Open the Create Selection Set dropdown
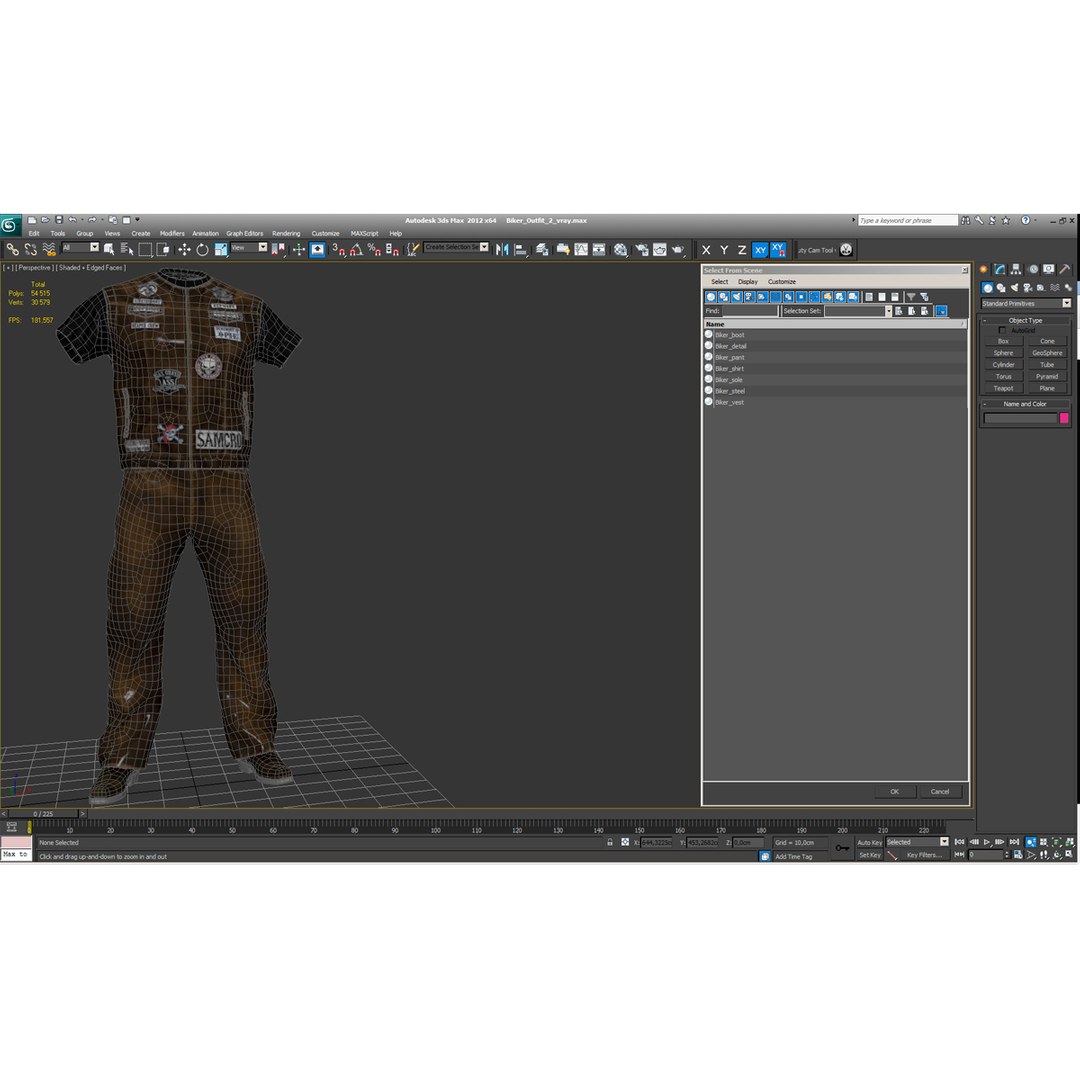The height and width of the screenshot is (1080, 1080). click(x=456, y=247)
